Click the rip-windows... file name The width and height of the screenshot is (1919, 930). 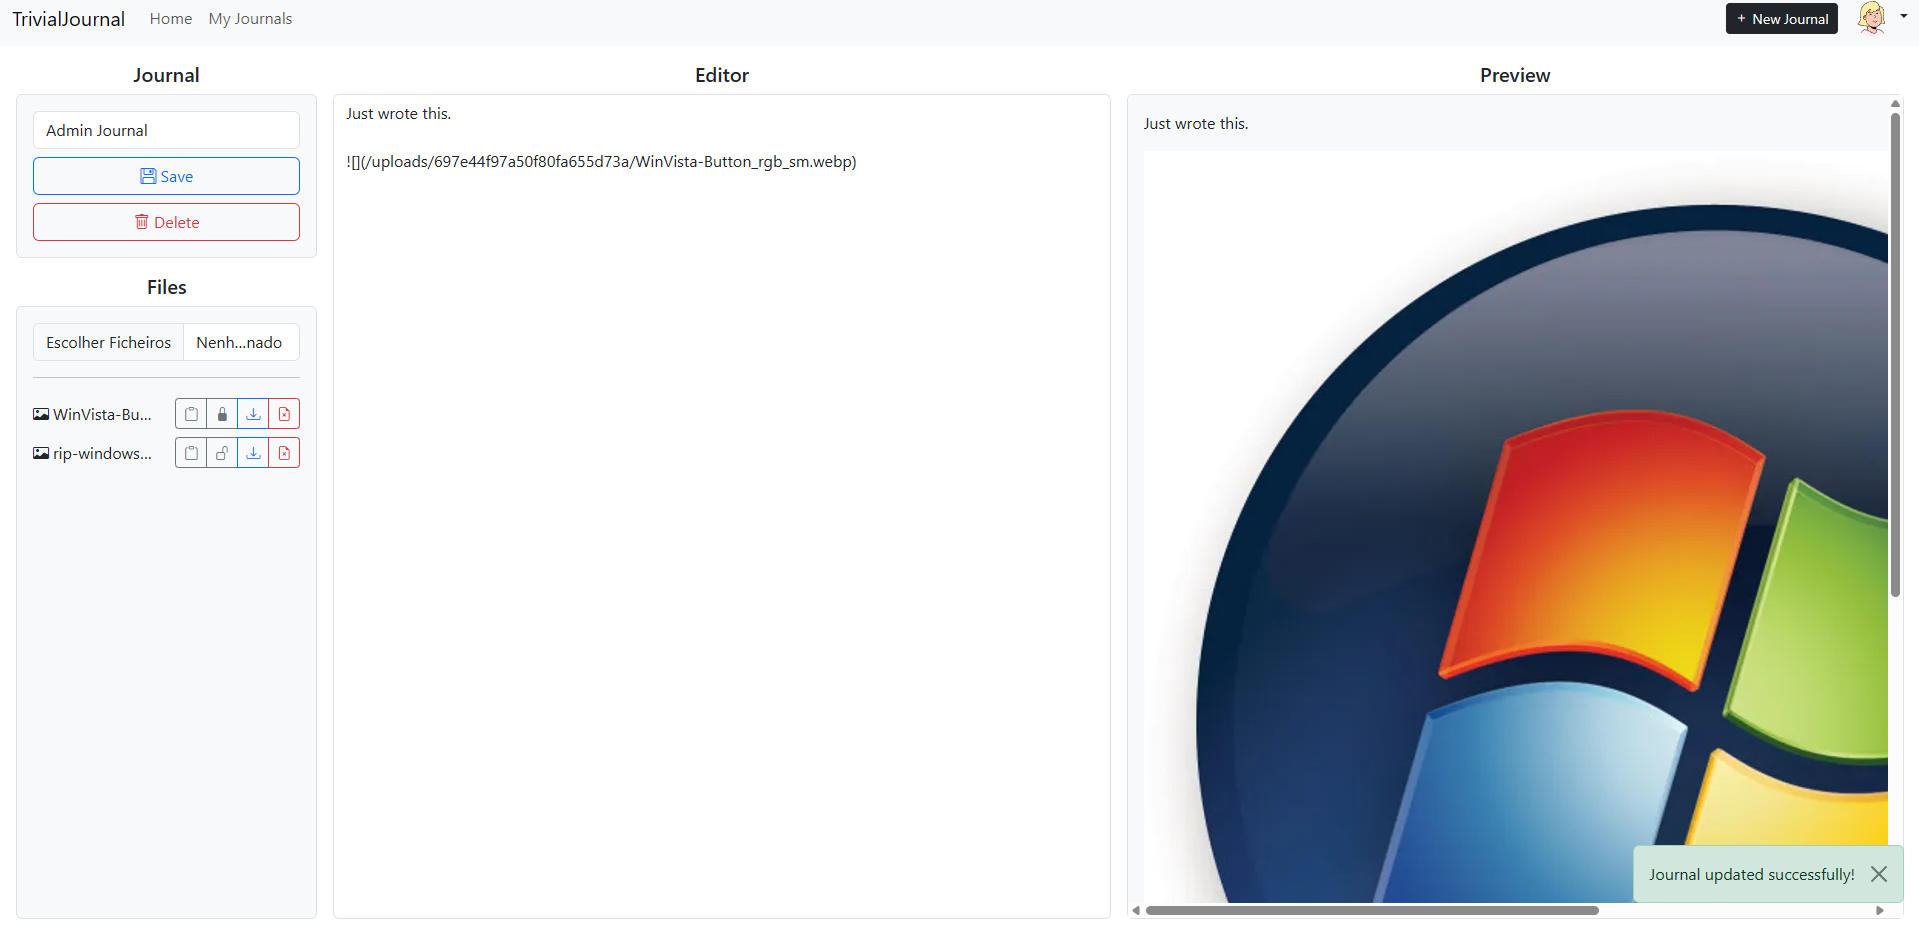(x=102, y=453)
